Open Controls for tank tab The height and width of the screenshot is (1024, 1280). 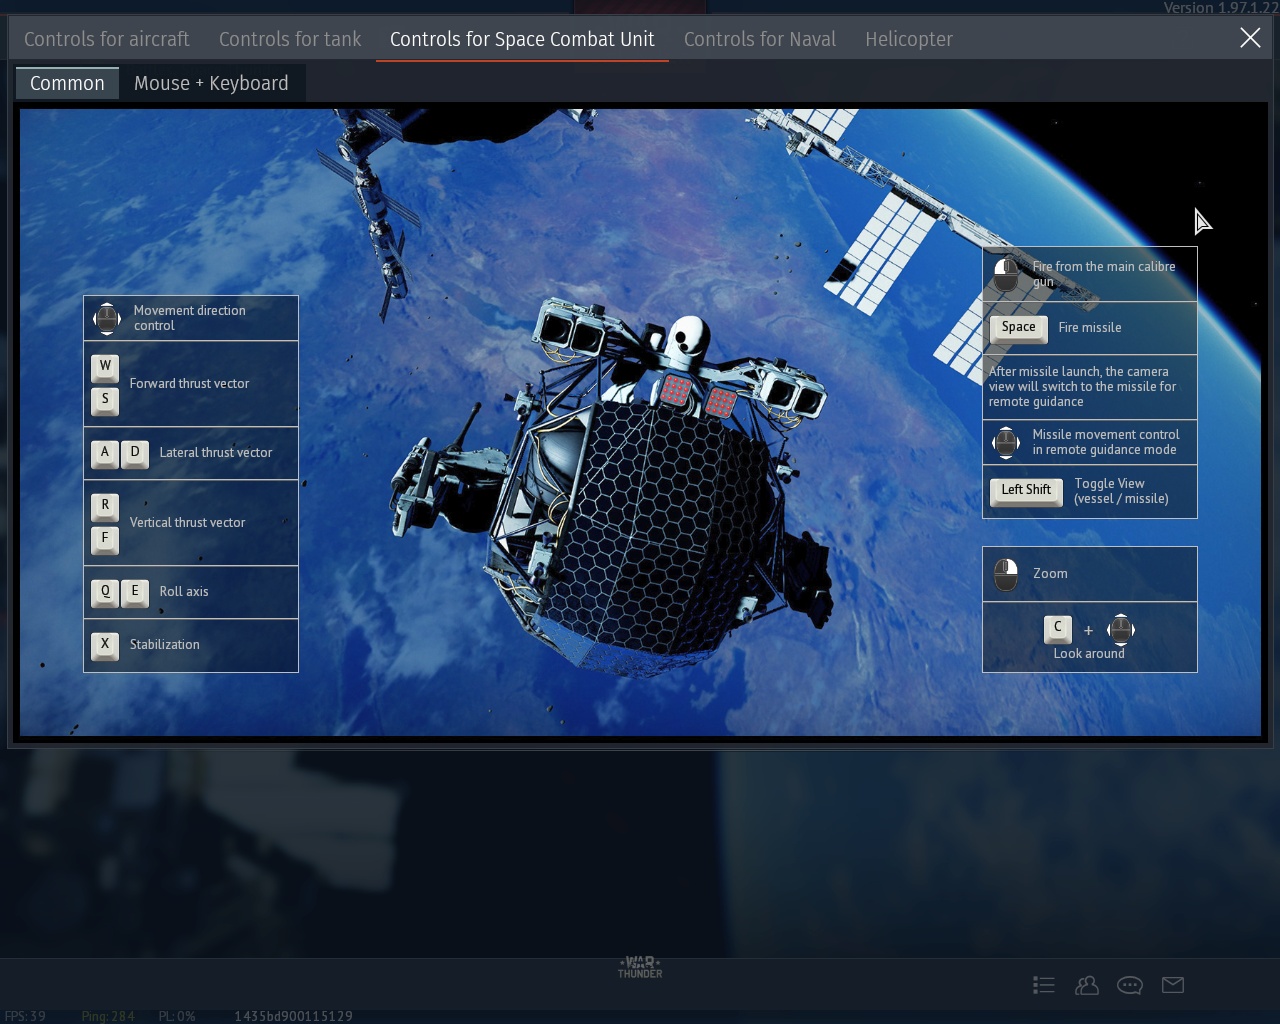(290, 39)
